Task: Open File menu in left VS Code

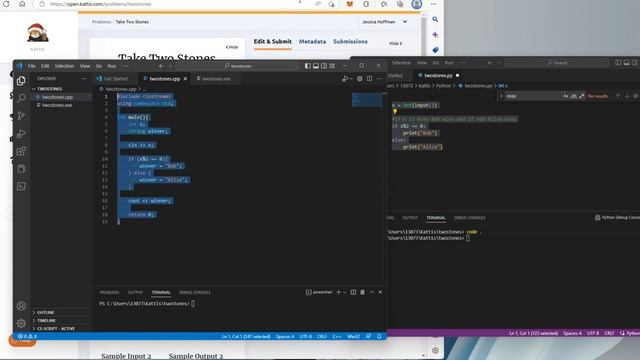Action: 31,66
